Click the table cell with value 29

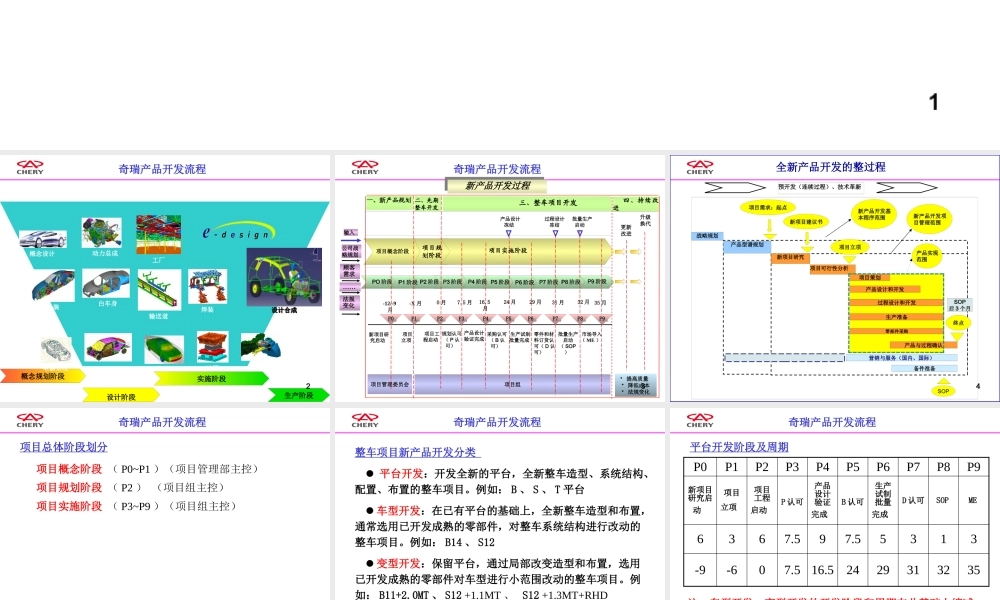click(x=883, y=570)
